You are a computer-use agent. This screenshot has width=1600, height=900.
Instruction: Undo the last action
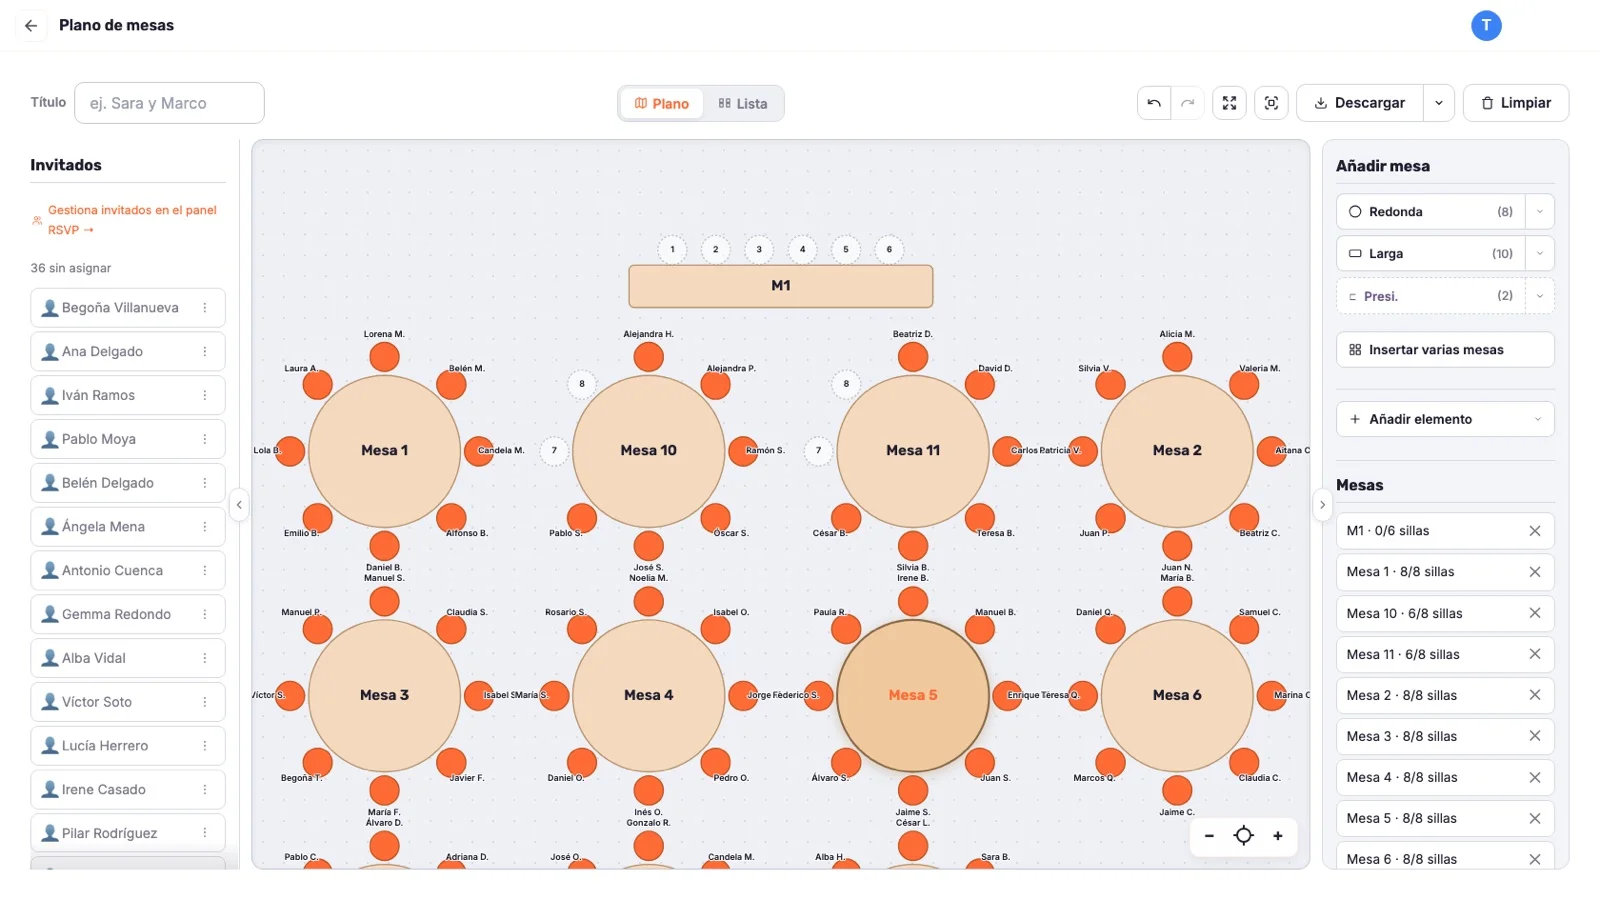point(1154,103)
